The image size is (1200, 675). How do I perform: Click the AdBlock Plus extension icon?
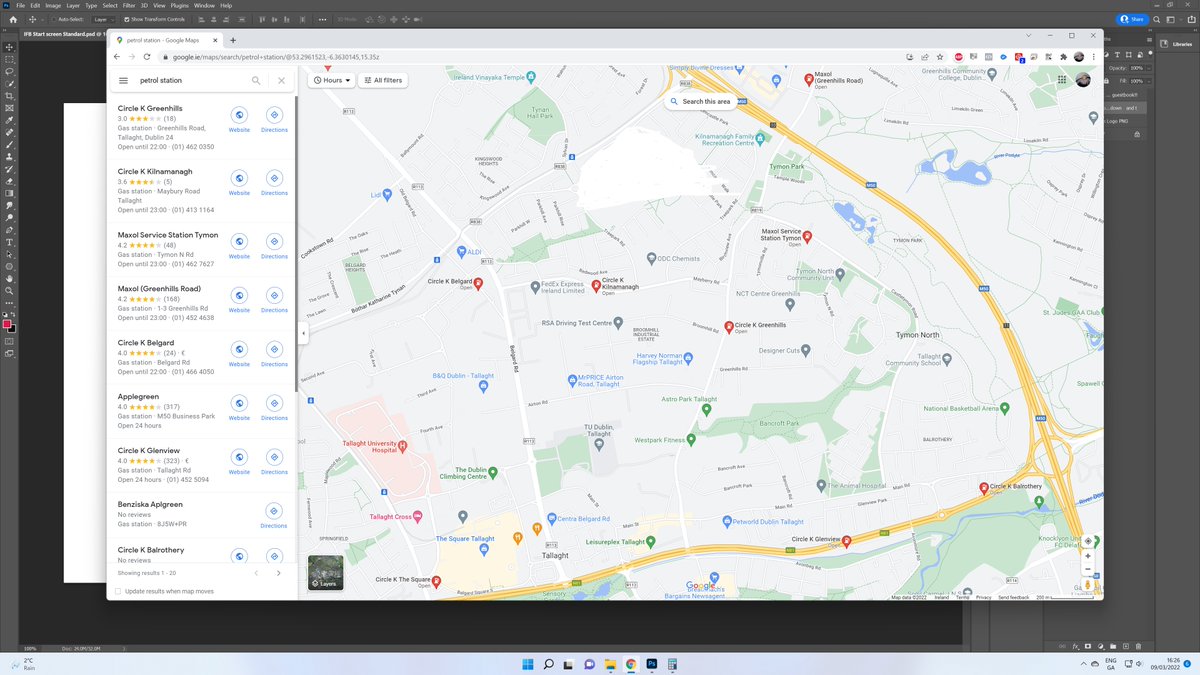point(958,56)
